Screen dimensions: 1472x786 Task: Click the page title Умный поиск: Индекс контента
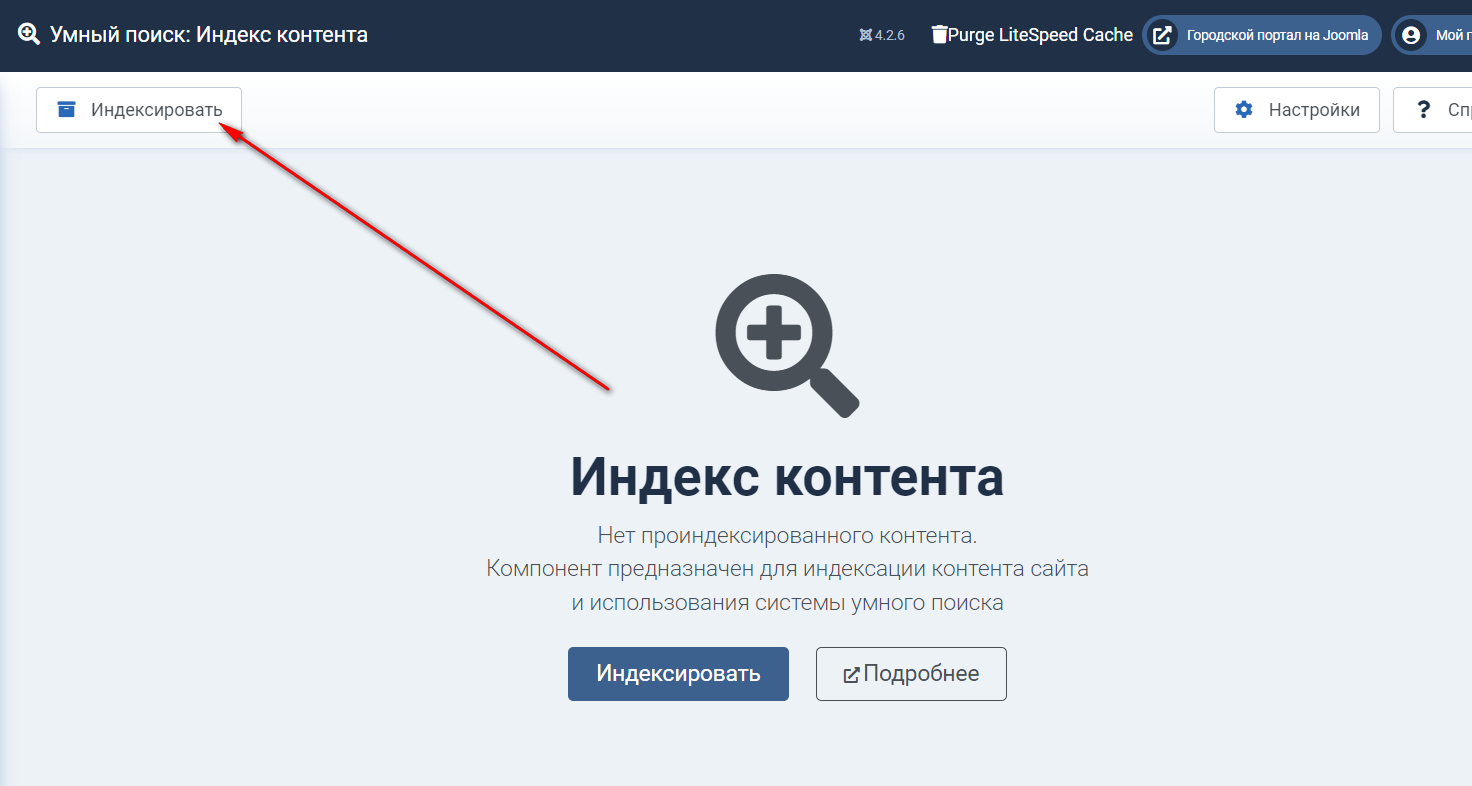point(209,35)
